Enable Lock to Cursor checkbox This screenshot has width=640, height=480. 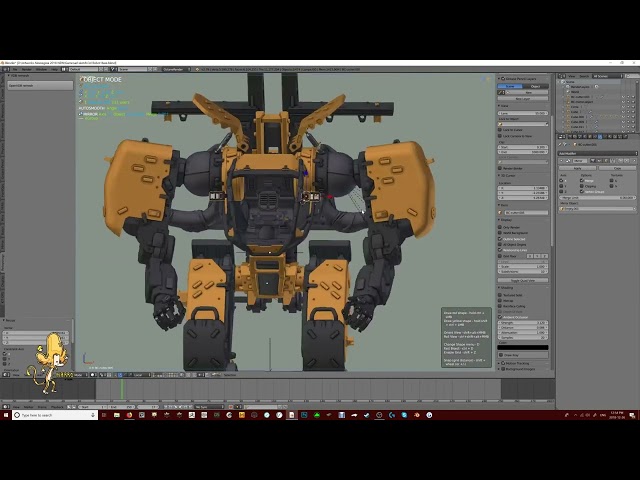[500, 130]
